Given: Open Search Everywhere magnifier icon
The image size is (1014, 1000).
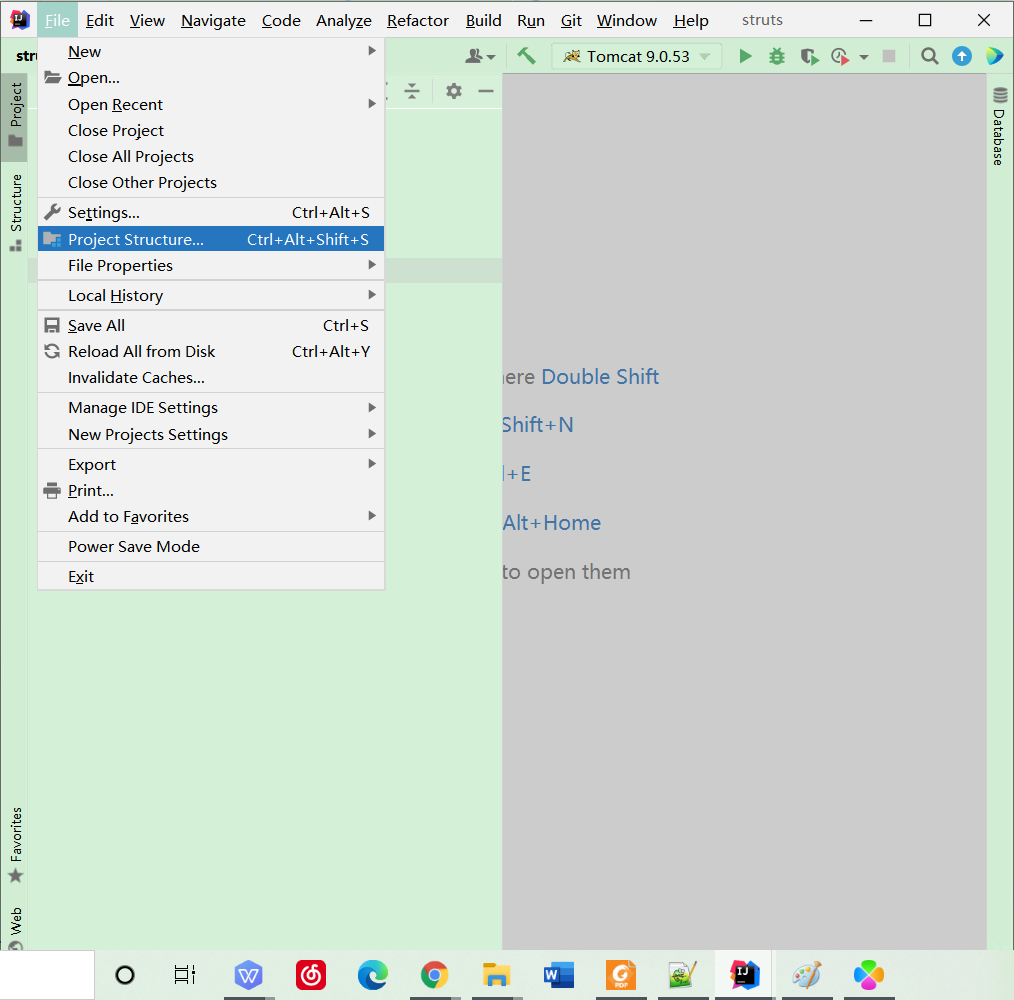Looking at the screenshot, I should point(929,56).
